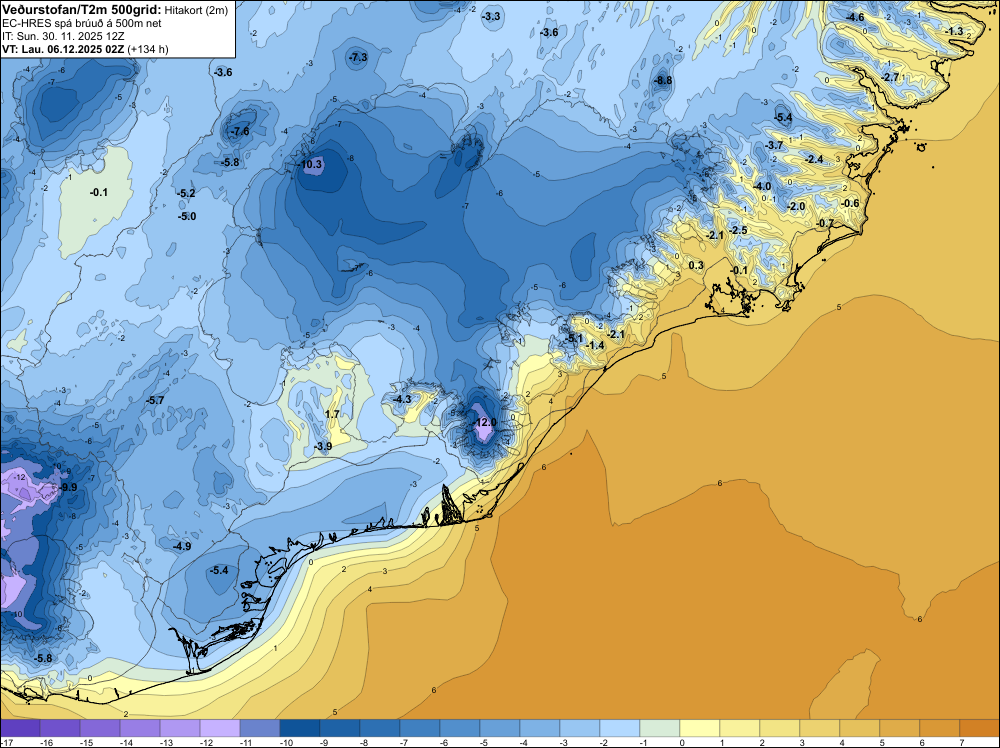This screenshot has width=1000, height=748.
Task: Click the -1.3 temperature value
Action: (954, 32)
